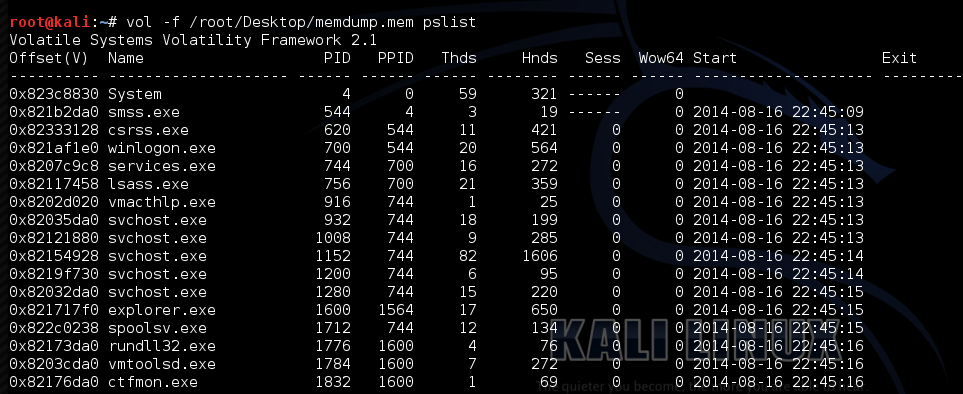Click offset 0x8202d020 of vmacthlp.exe
The width and height of the screenshot is (963, 394).
[x=54, y=202]
